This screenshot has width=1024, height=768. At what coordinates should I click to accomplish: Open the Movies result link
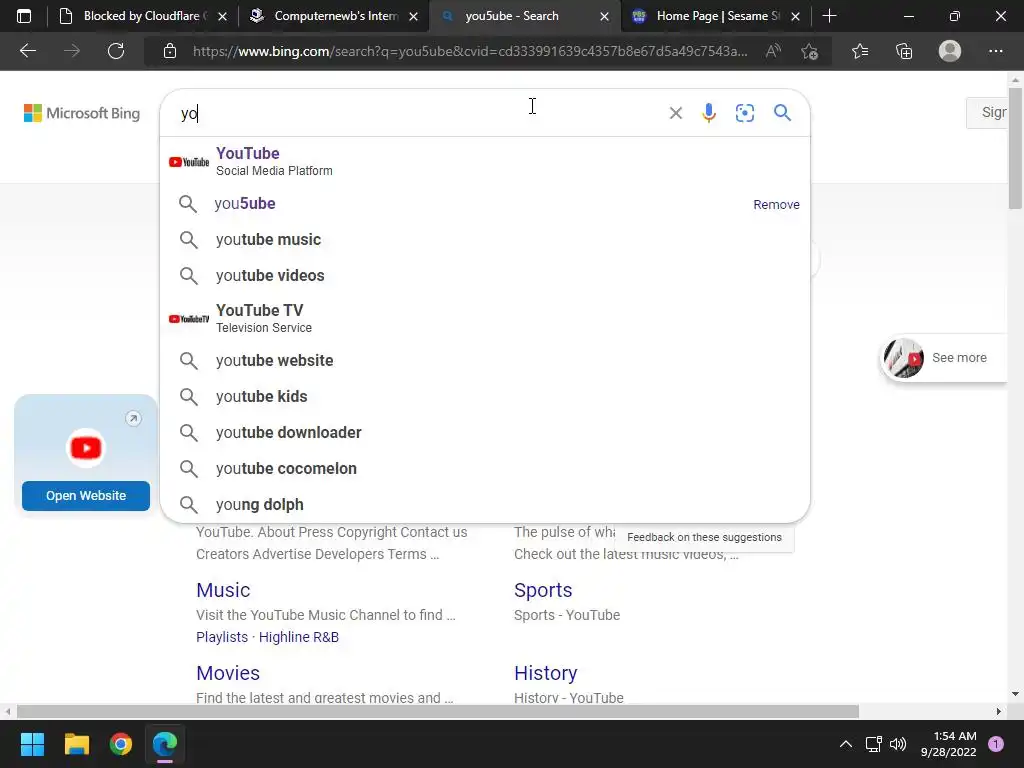228,673
